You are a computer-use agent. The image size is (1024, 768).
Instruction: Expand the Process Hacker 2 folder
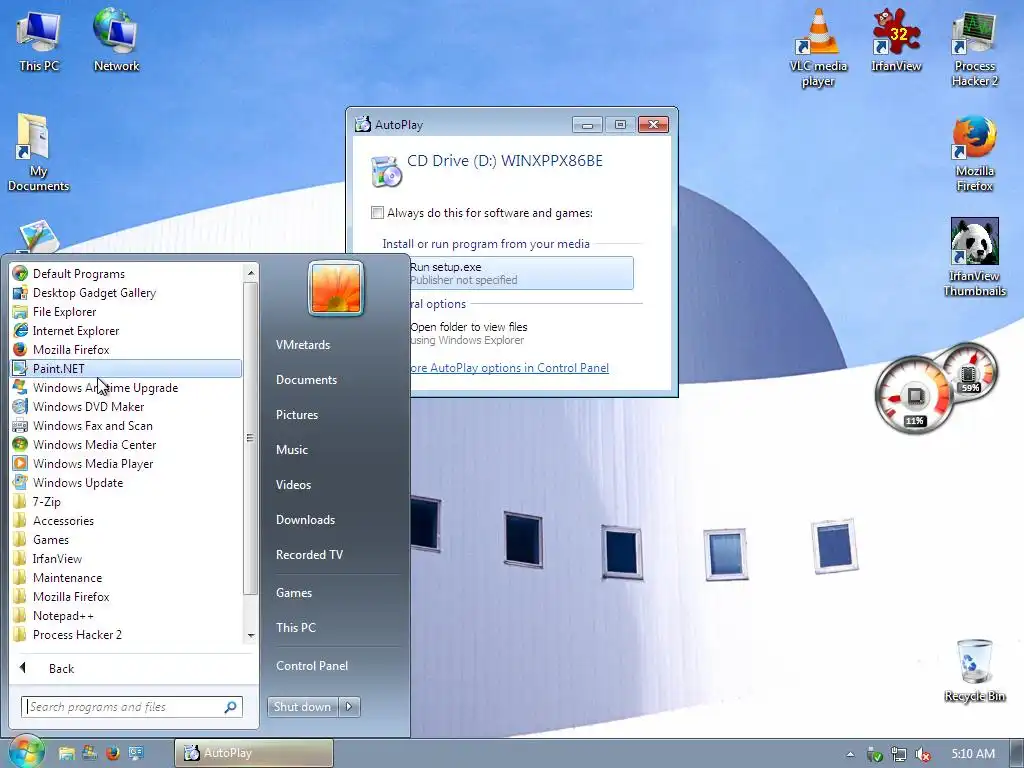pos(127,634)
